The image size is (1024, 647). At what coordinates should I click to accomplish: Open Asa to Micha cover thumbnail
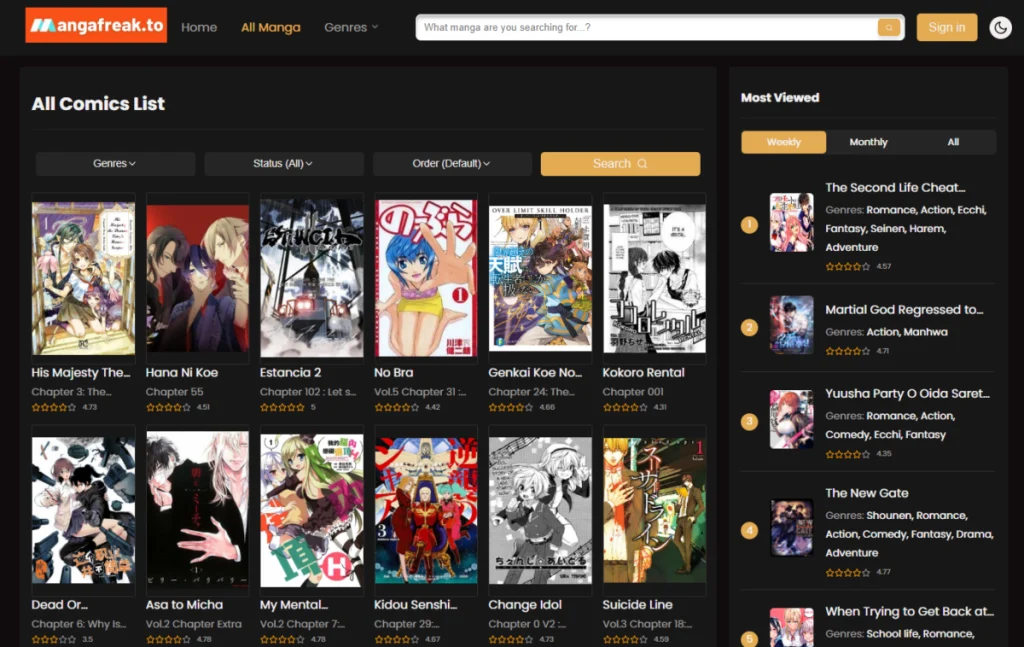click(x=197, y=511)
